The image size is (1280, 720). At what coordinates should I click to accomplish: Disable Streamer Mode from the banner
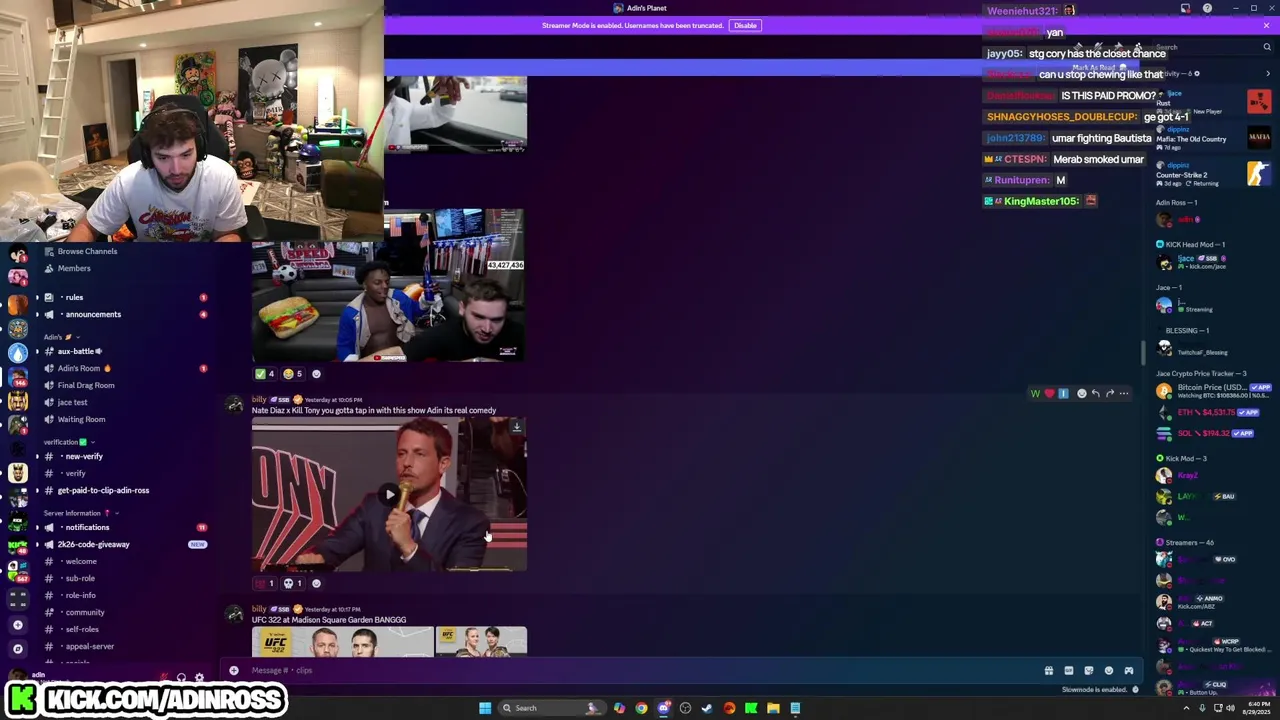tap(745, 25)
